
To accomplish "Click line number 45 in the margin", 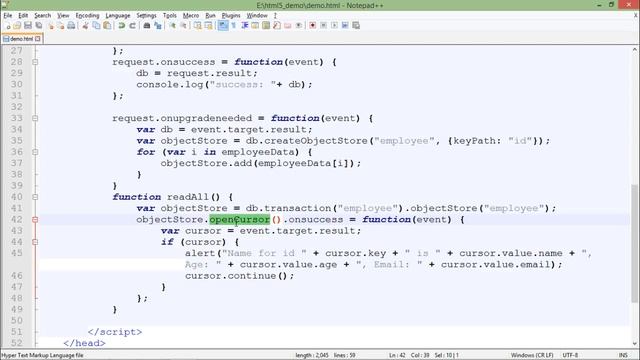I will pos(17,253).
